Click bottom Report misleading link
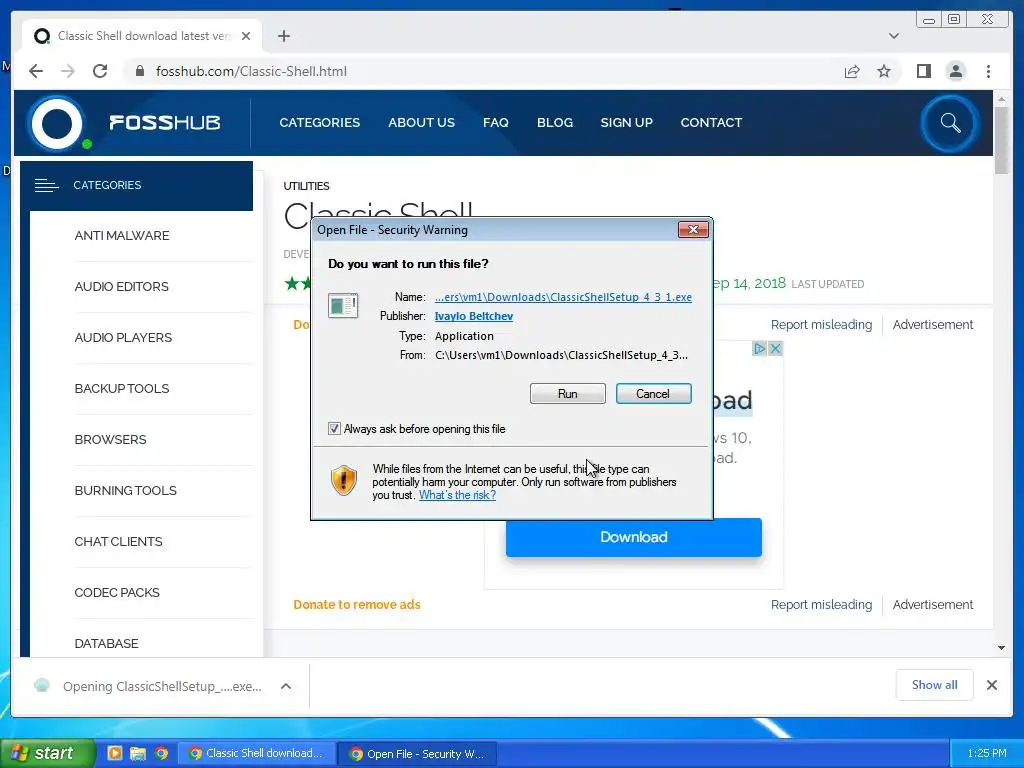 [821, 605]
